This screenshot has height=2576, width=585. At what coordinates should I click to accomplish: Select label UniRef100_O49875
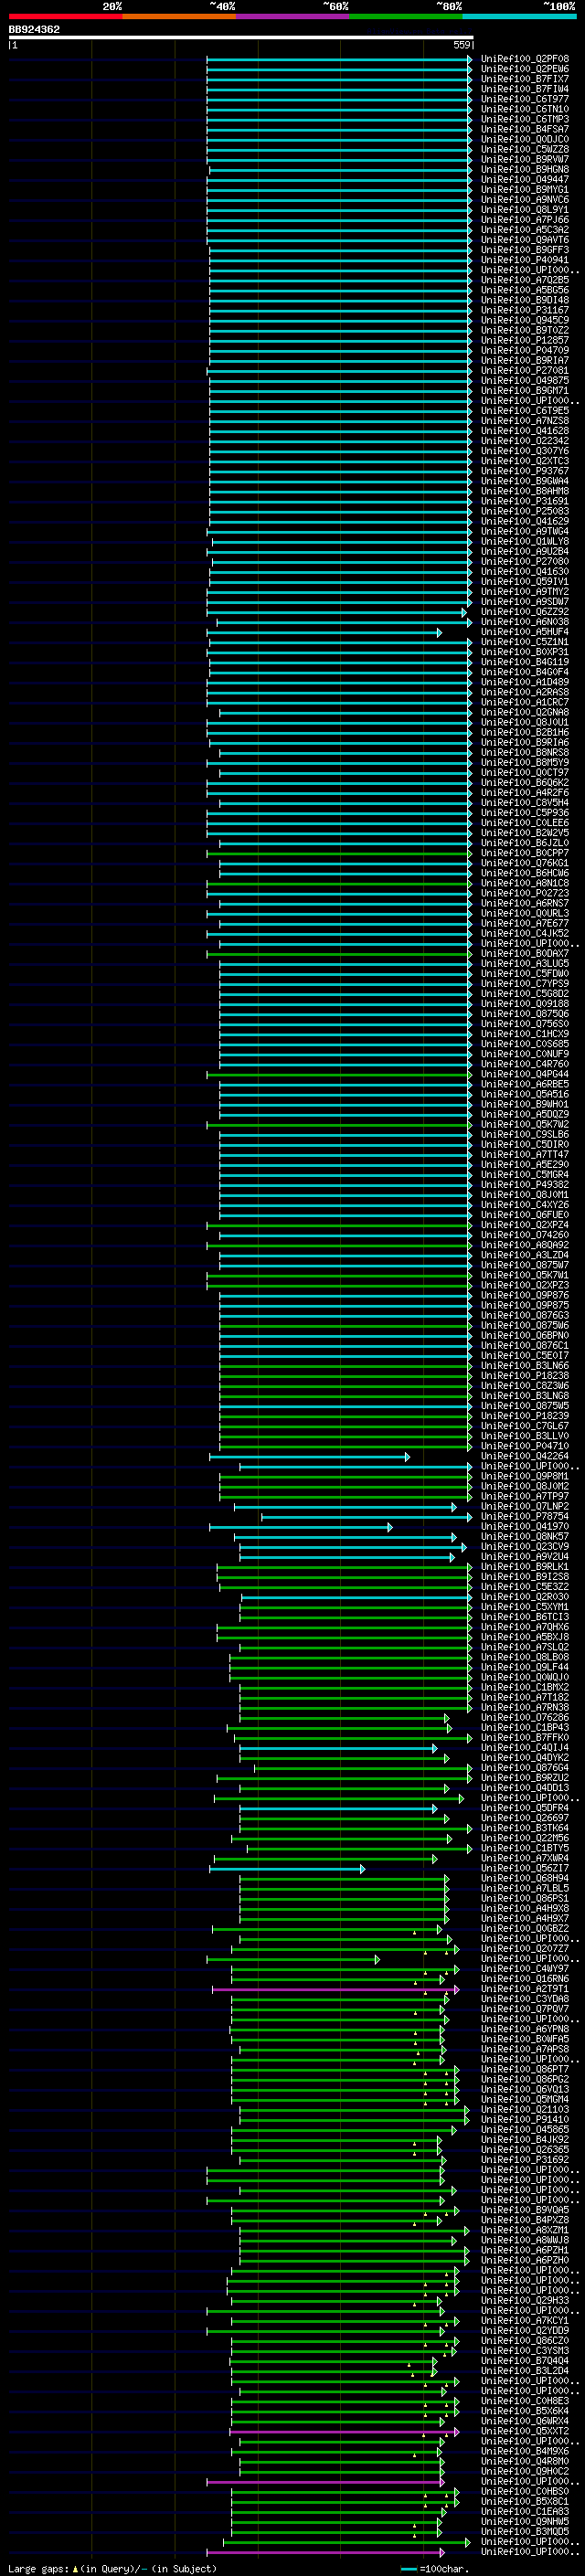click(525, 381)
